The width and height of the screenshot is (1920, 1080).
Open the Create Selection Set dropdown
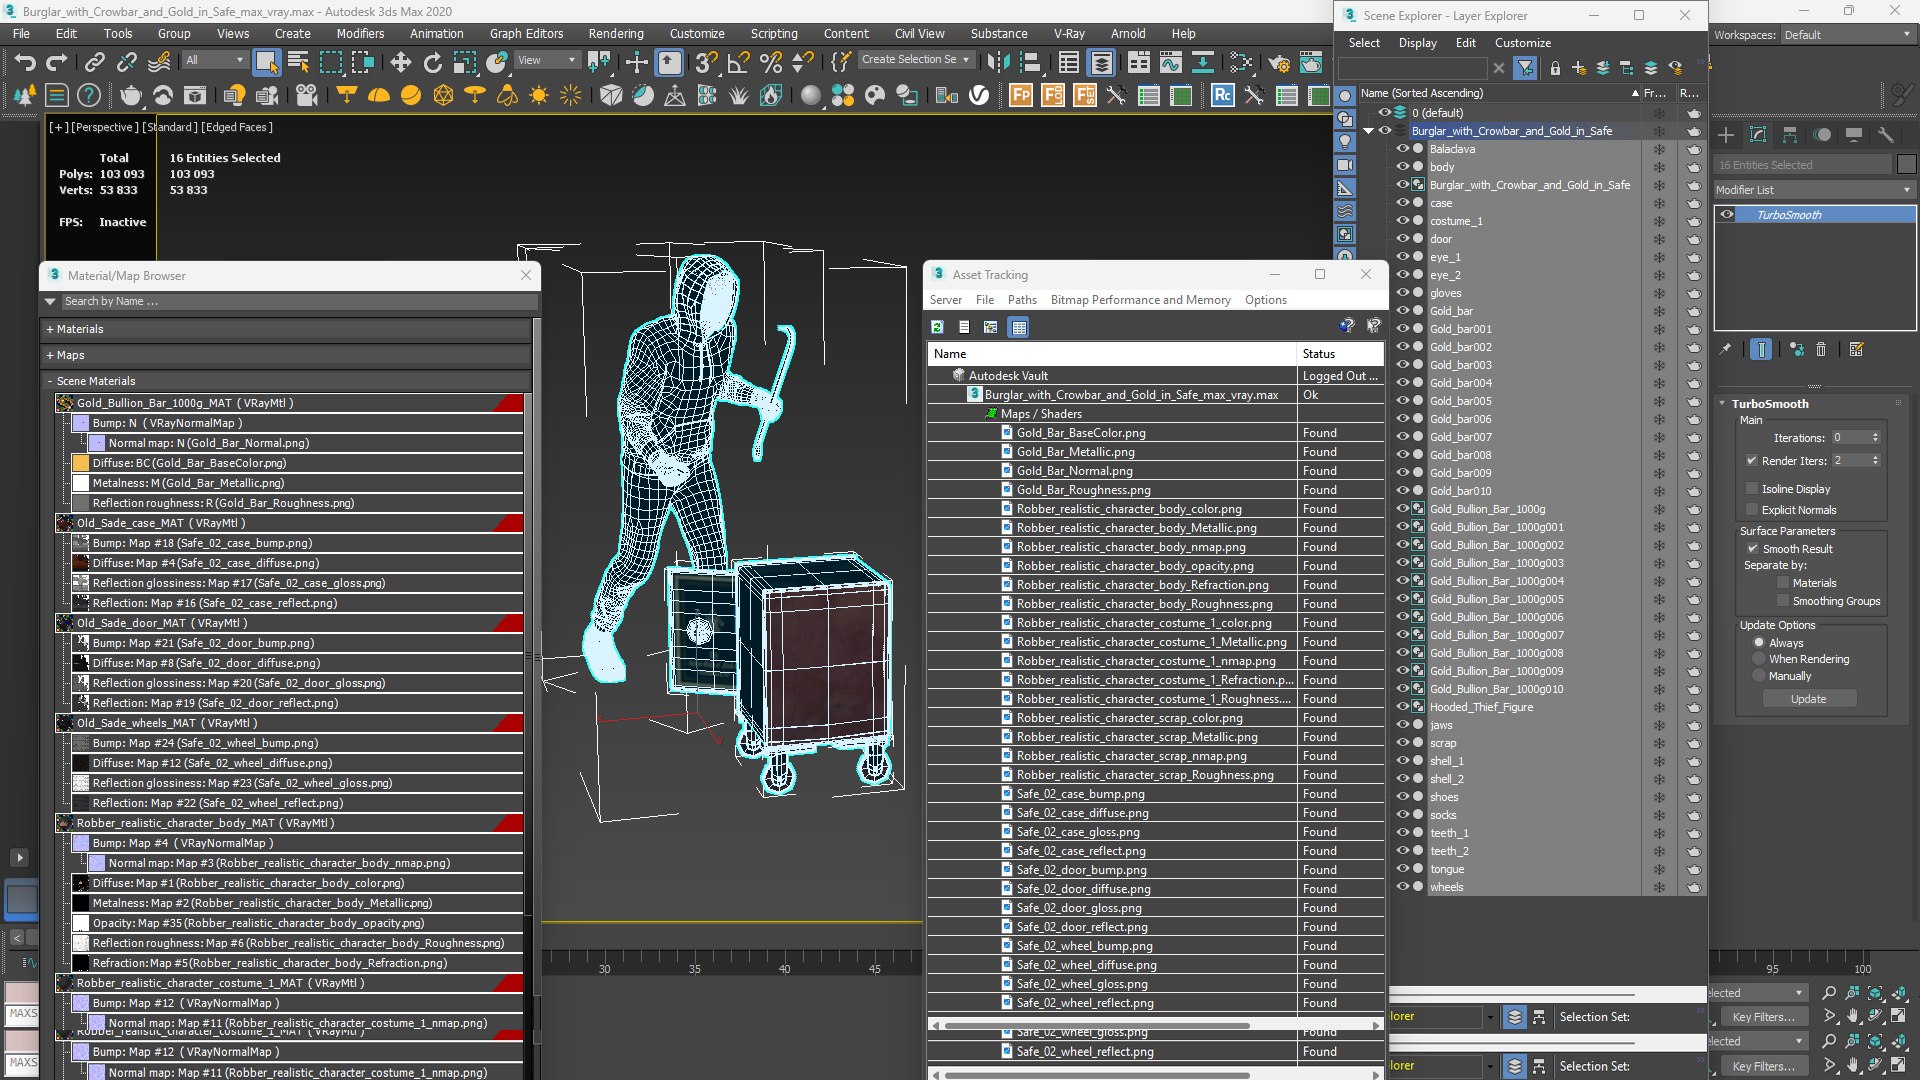click(x=916, y=60)
